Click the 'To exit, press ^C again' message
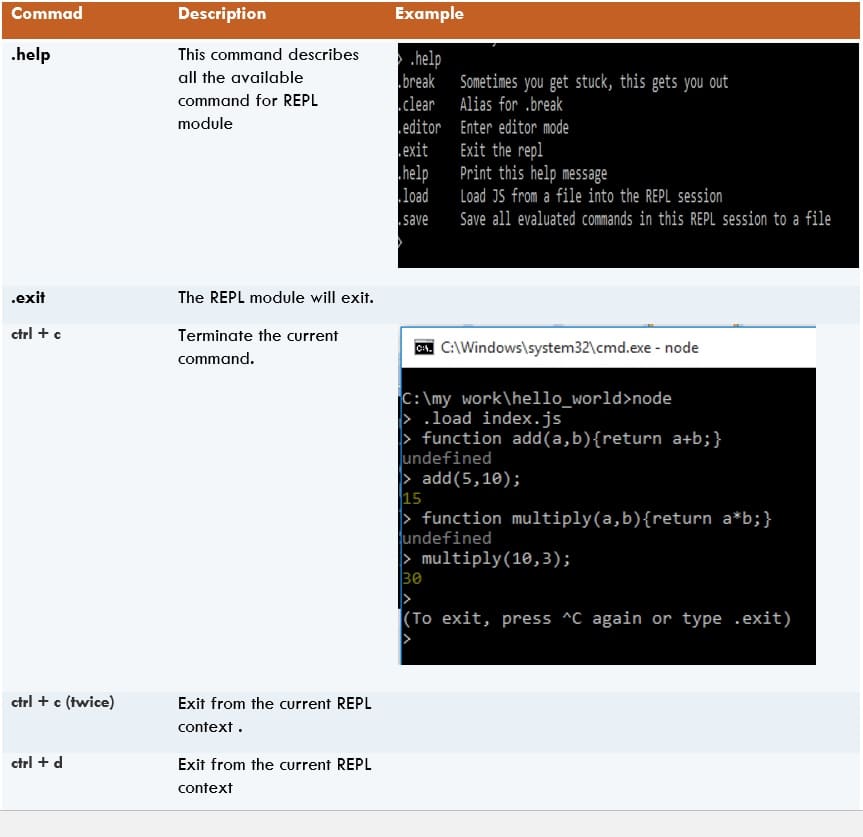Image resolution: width=863 pixels, height=837 pixels. tap(598, 618)
